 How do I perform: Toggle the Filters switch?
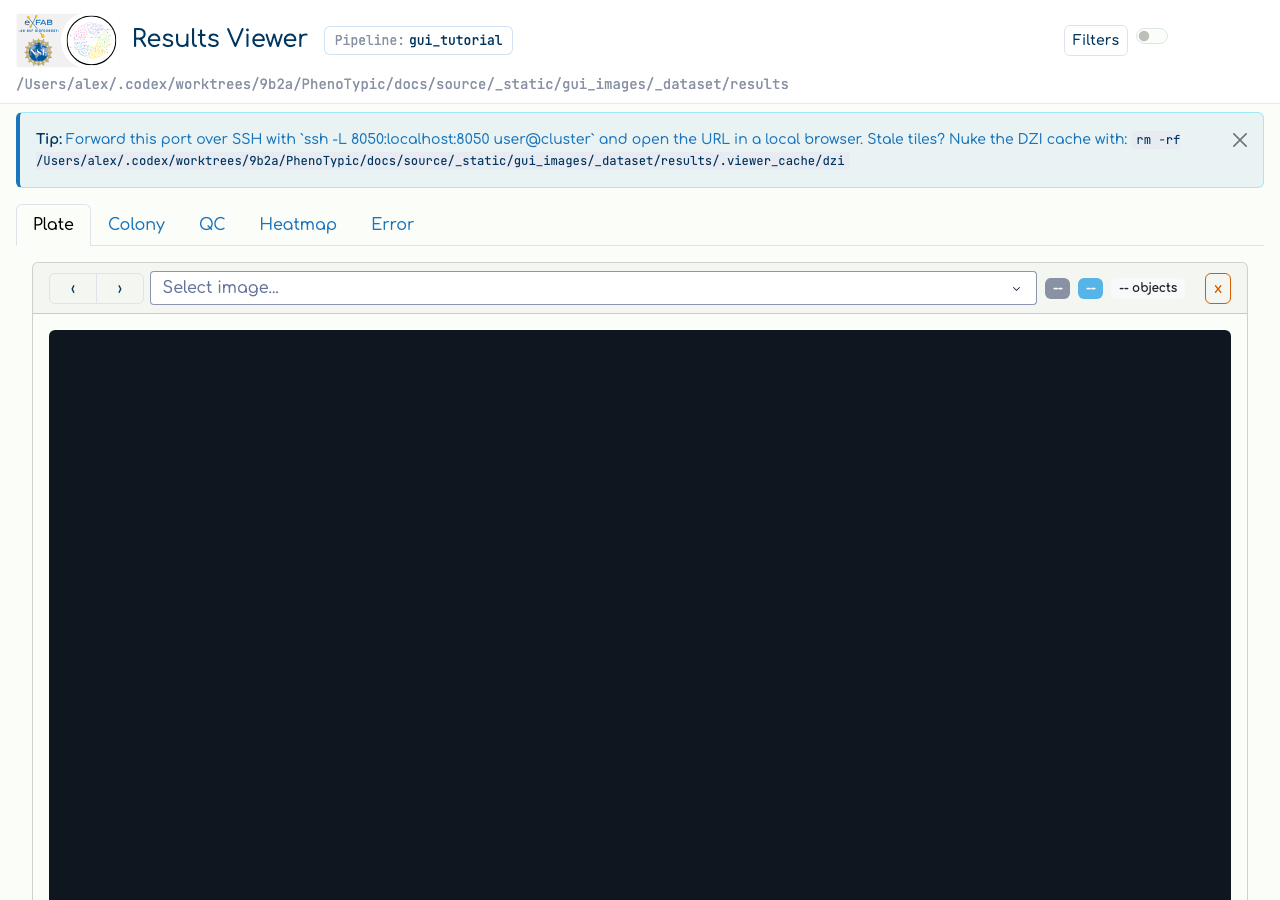(1152, 36)
